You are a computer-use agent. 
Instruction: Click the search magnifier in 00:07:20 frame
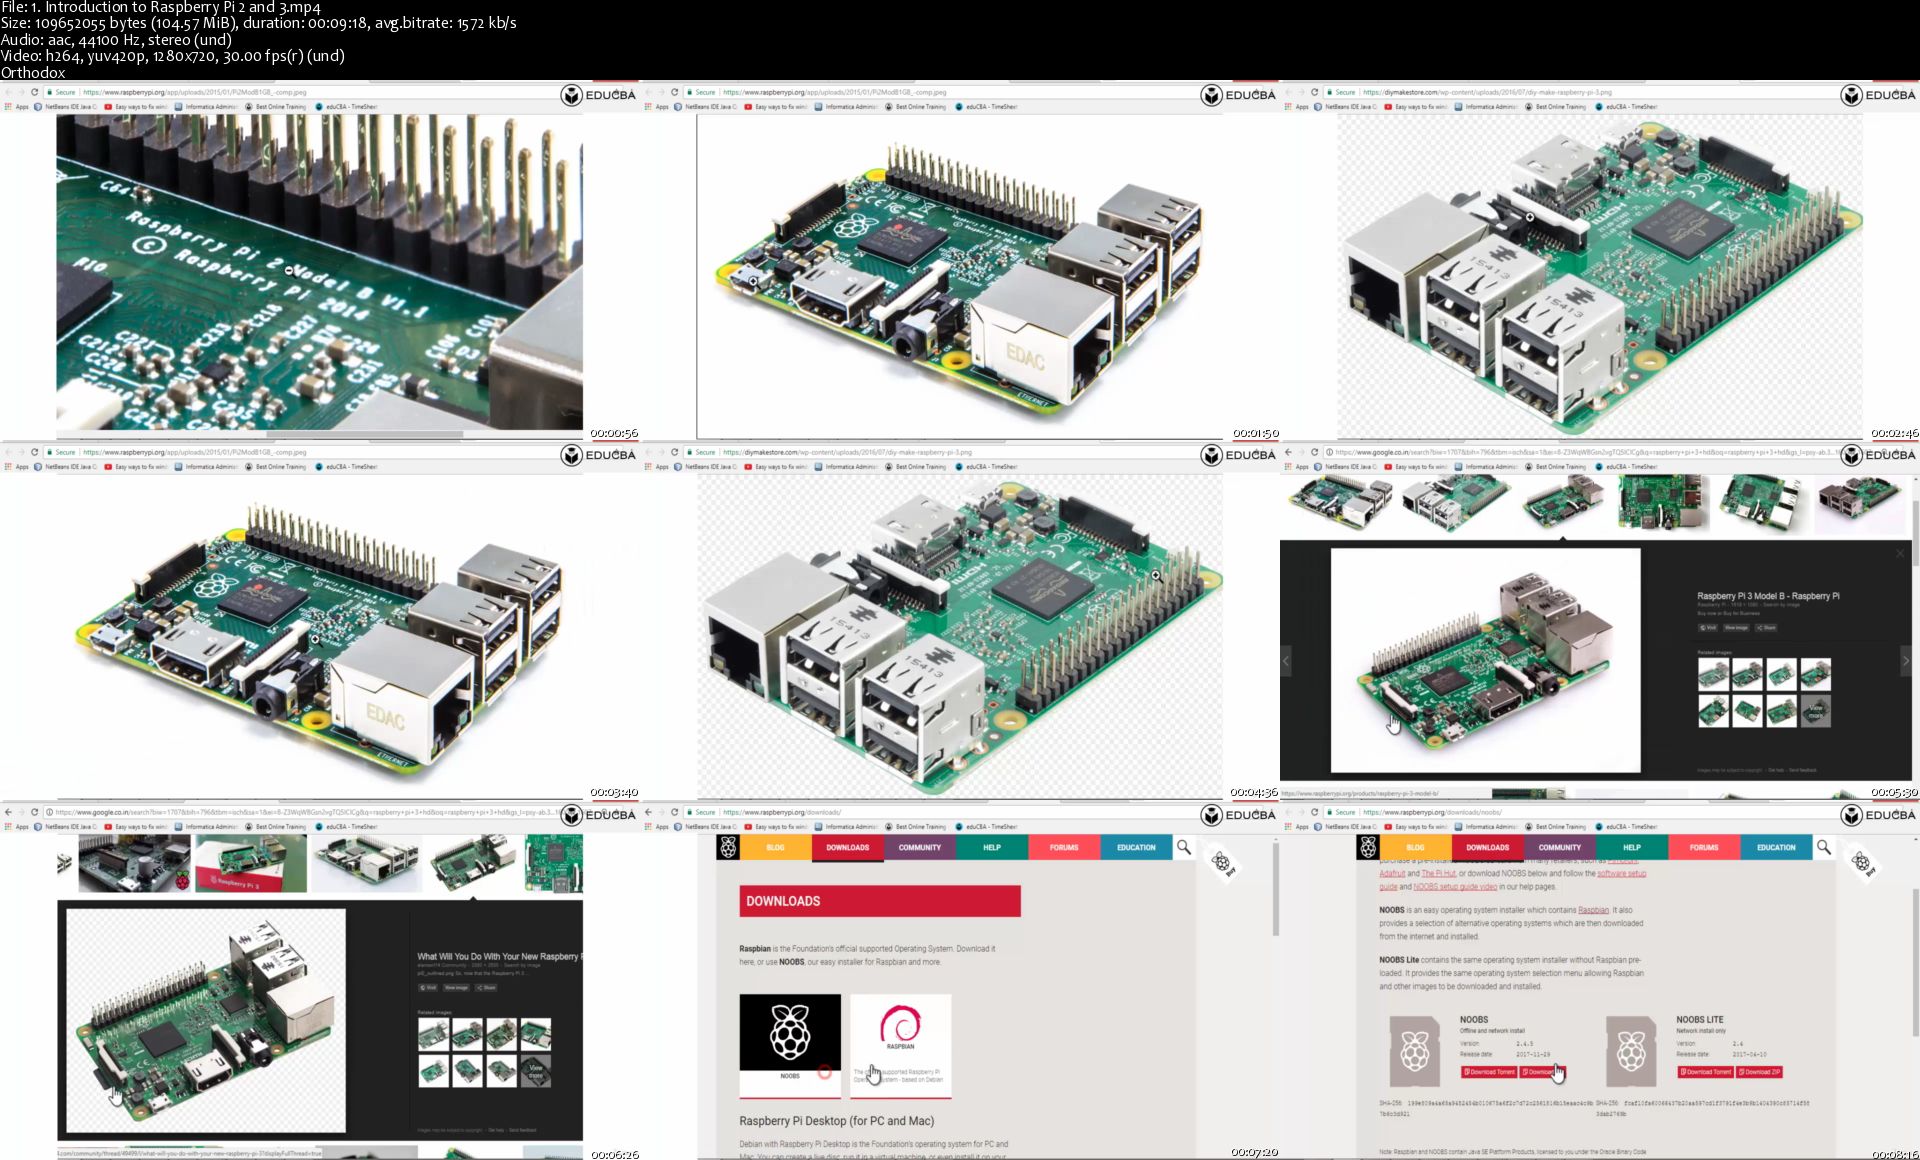tap(1184, 847)
